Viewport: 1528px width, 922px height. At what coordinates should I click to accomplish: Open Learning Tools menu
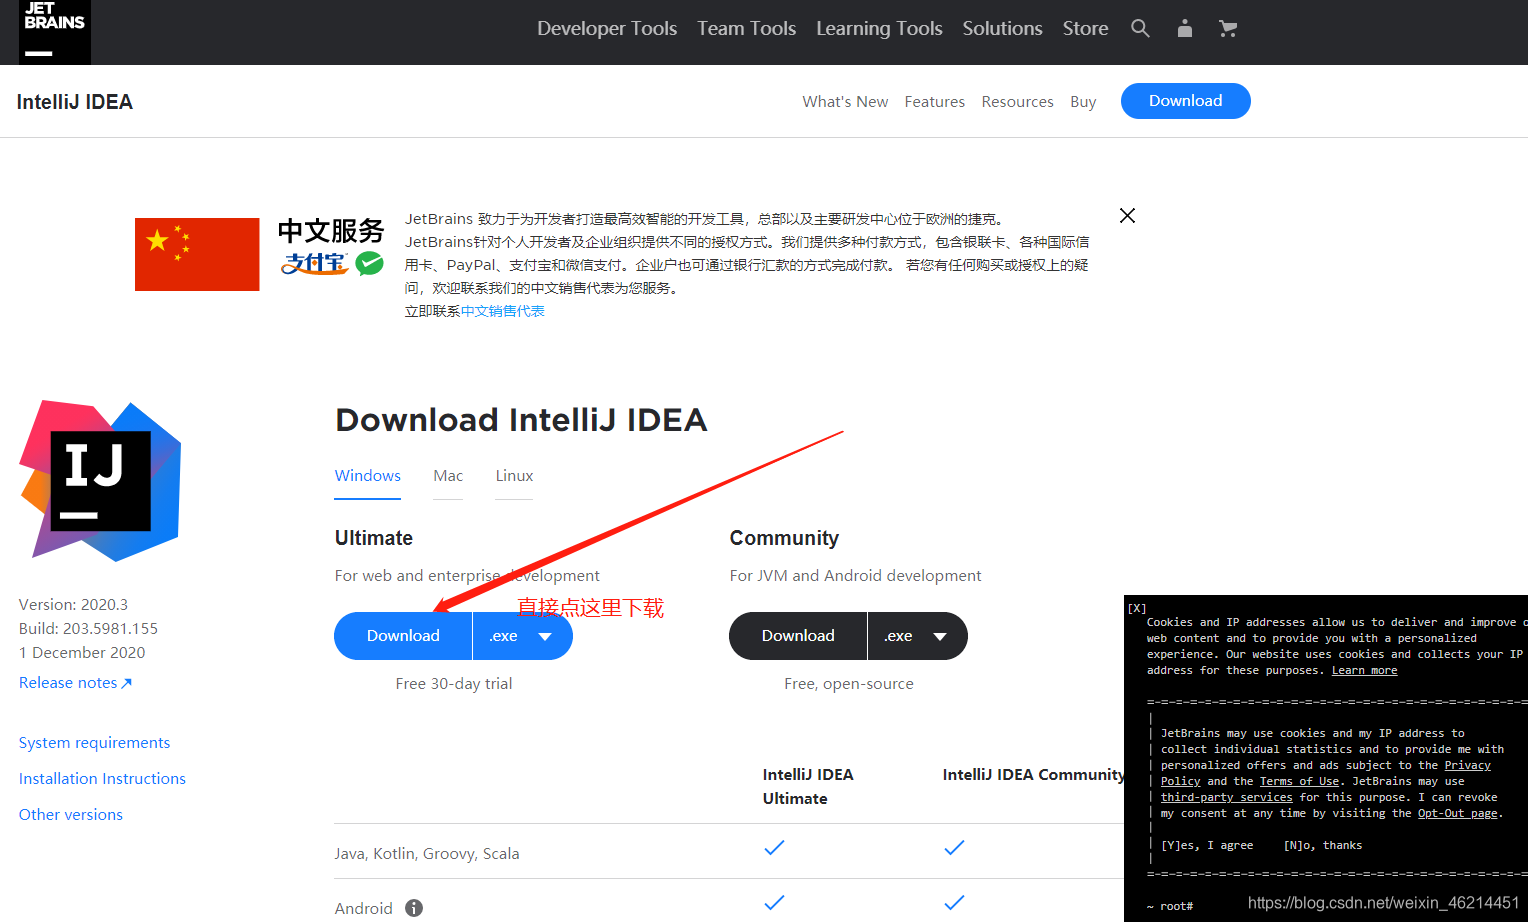tap(879, 29)
